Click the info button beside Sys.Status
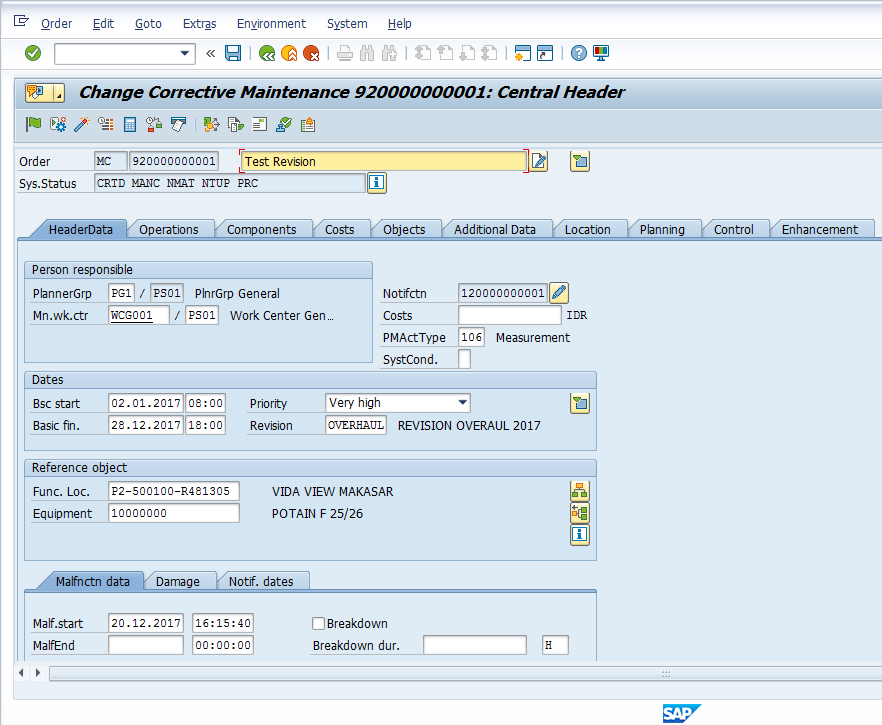This screenshot has height=725, width=882. coord(377,183)
